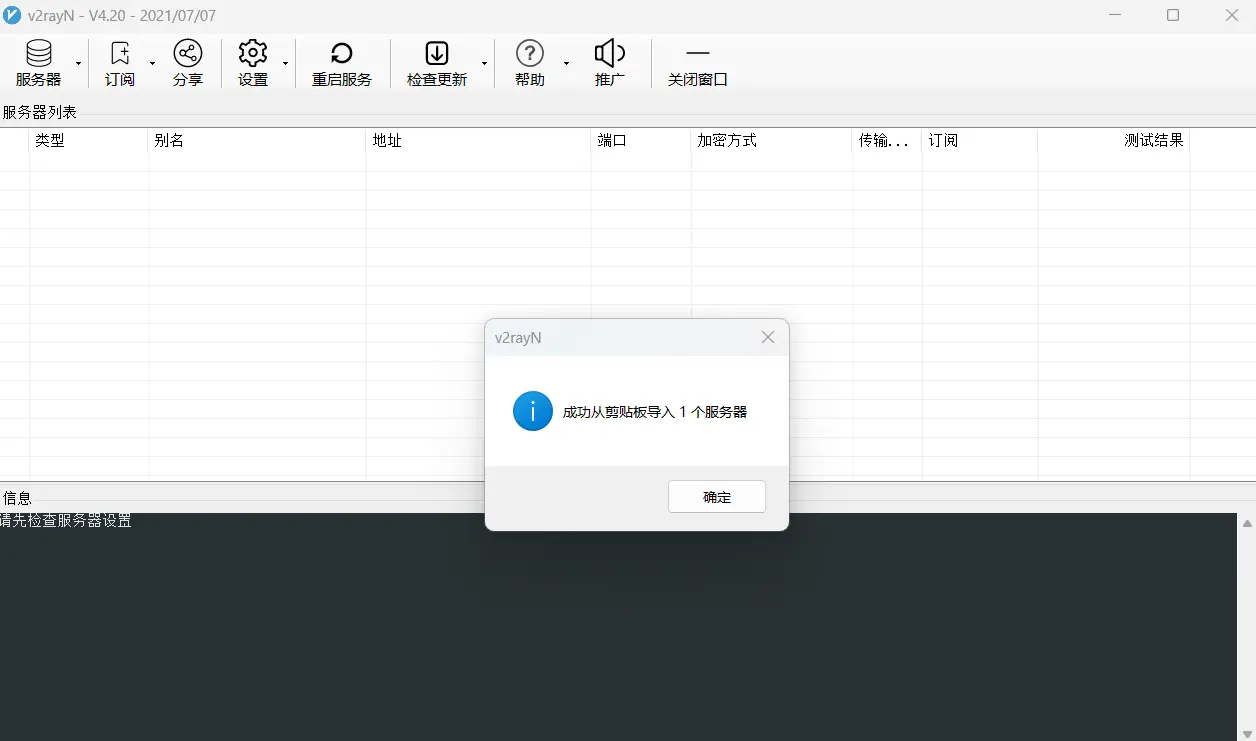This screenshot has height=741, width=1256.
Task: Open the 服务器 servers toolbar icon
Action: [38, 64]
